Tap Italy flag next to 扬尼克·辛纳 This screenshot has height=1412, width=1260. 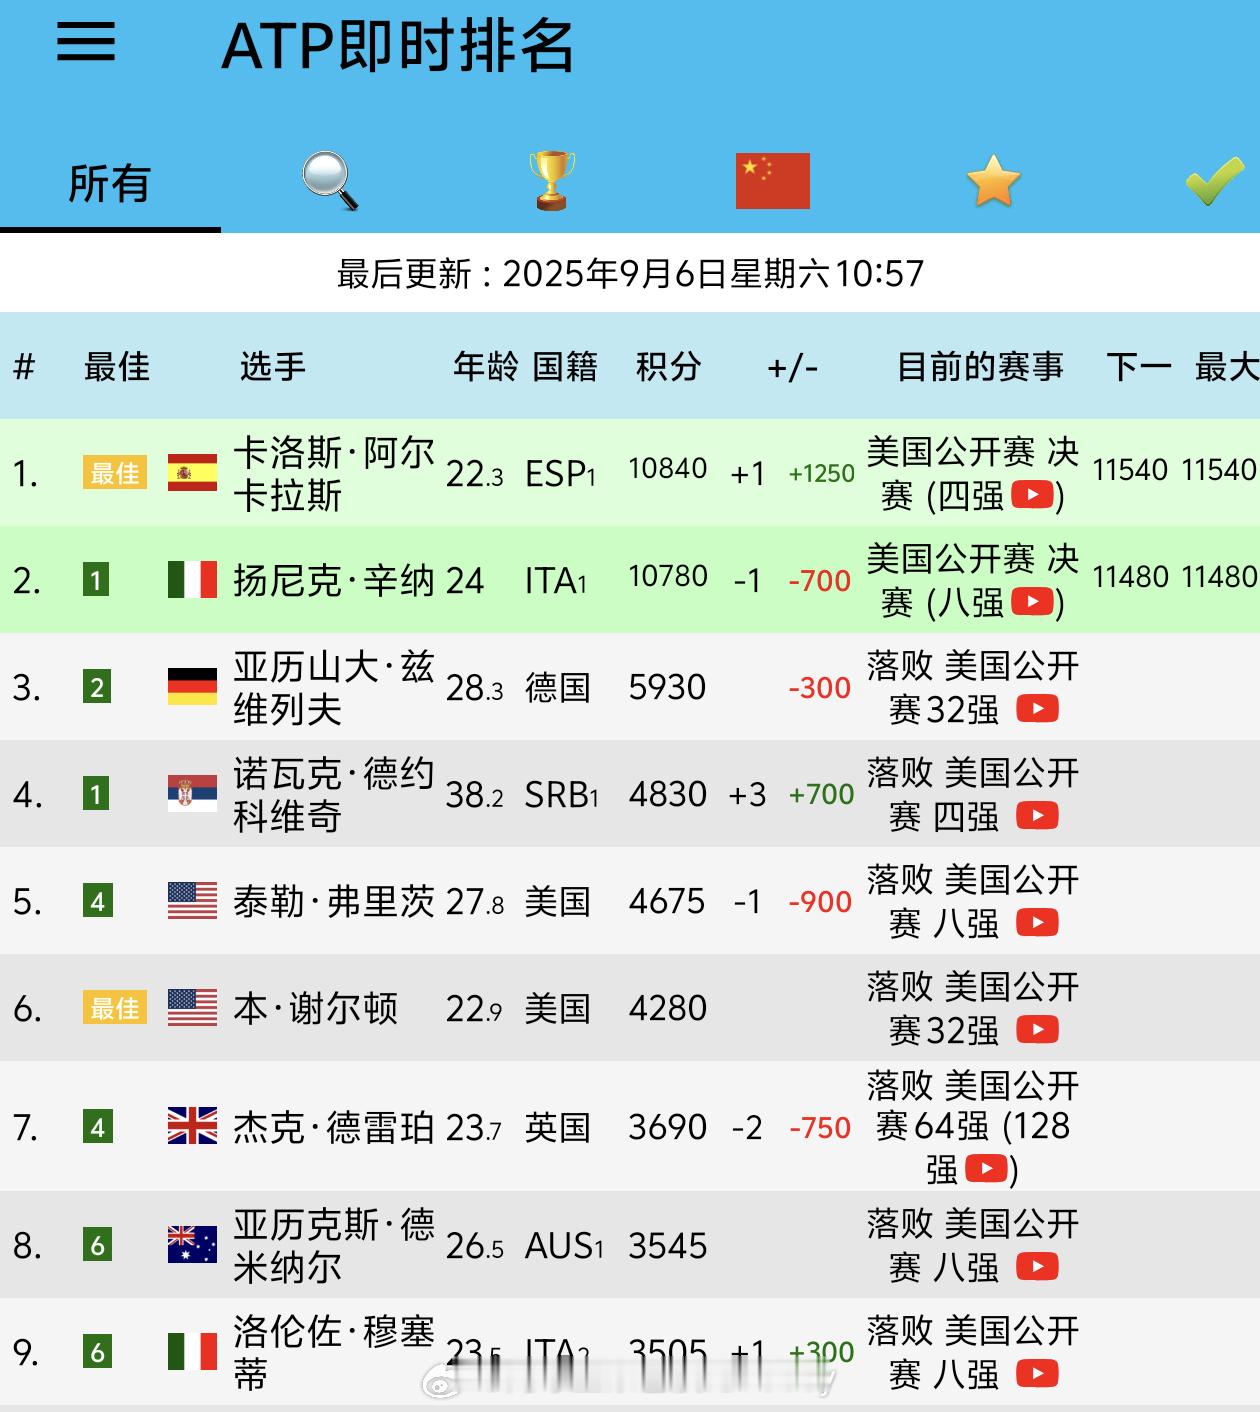coord(192,580)
